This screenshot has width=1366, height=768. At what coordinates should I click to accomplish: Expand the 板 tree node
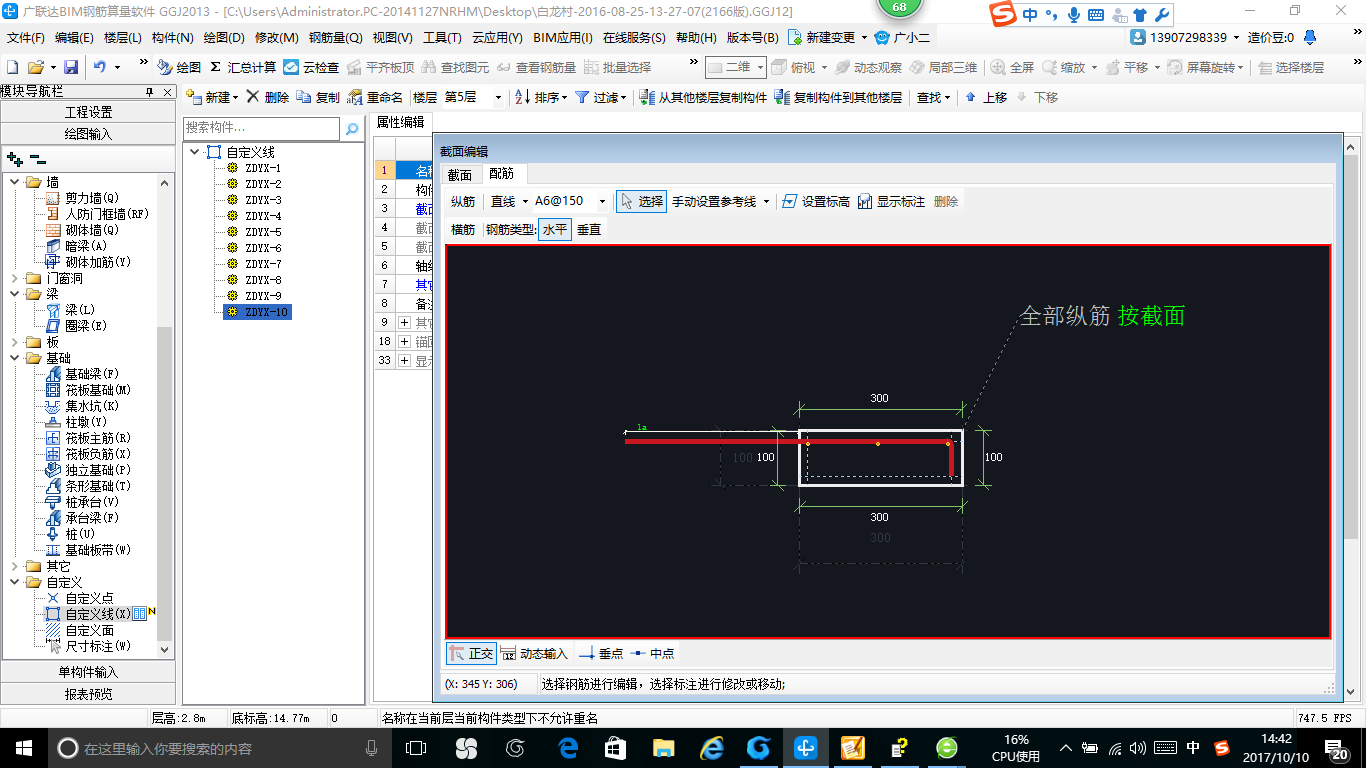(x=15, y=342)
